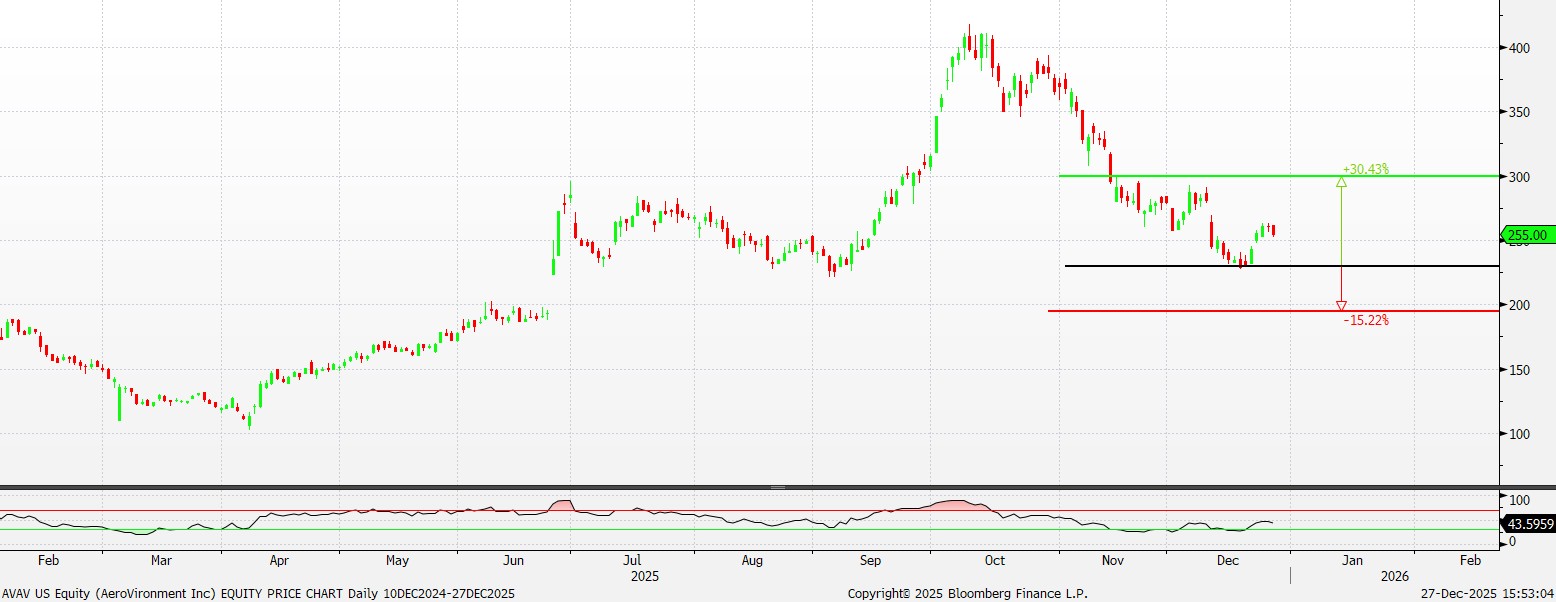Click the May month label

pyautogui.click(x=397, y=561)
